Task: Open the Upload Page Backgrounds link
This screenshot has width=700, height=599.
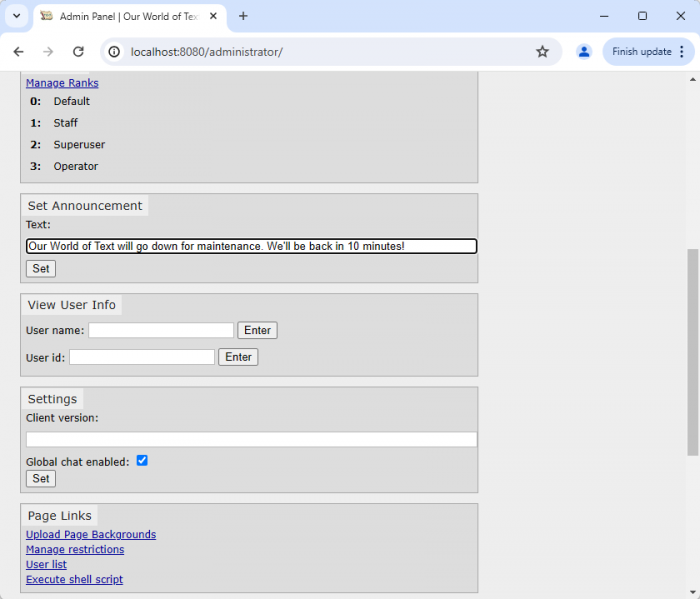Action: pyautogui.click(x=91, y=535)
